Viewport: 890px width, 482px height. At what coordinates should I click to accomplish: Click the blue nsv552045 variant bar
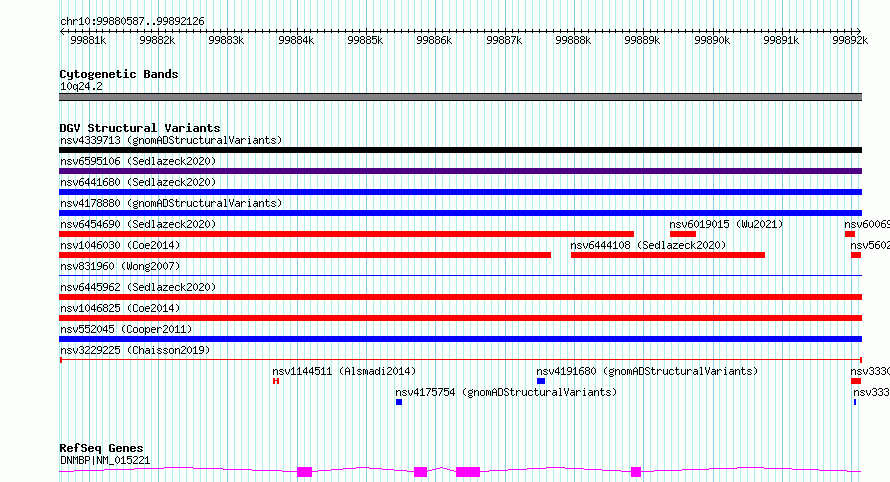pos(460,339)
